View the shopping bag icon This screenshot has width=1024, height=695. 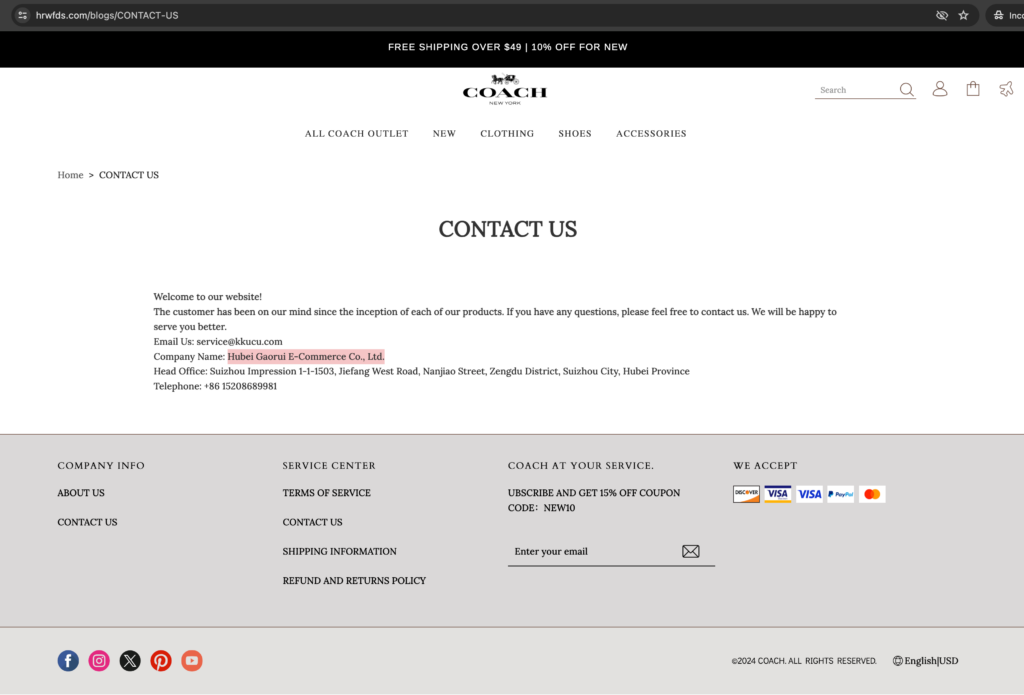tap(972, 88)
